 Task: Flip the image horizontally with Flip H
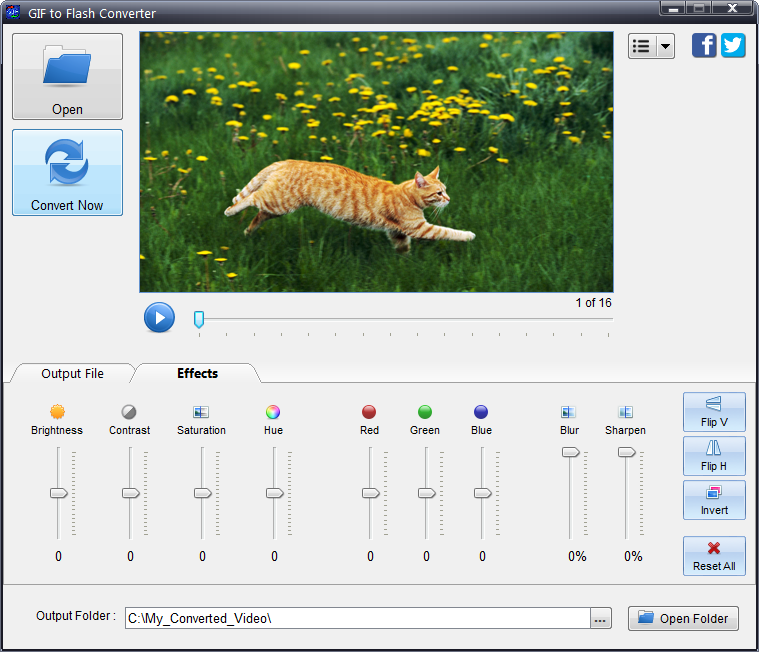coord(714,456)
